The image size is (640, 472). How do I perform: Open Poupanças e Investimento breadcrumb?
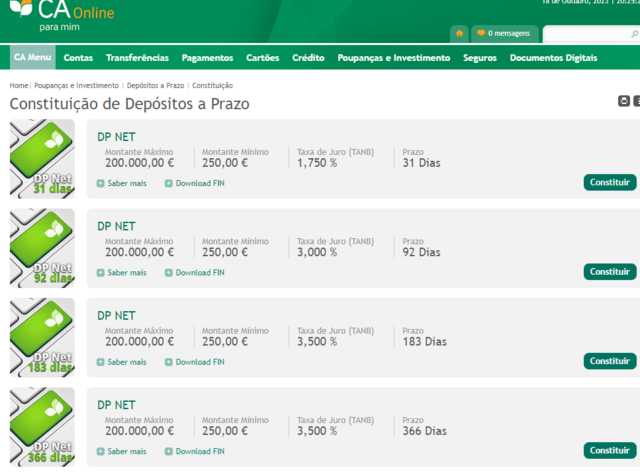(76, 85)
